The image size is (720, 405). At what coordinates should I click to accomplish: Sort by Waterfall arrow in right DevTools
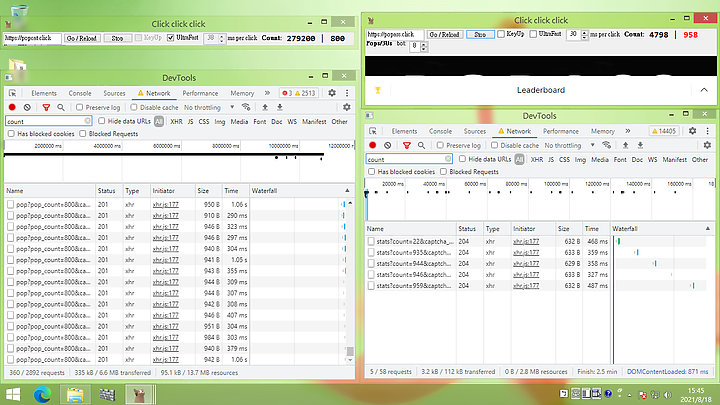pyautogui.click(x=708, y=229)
